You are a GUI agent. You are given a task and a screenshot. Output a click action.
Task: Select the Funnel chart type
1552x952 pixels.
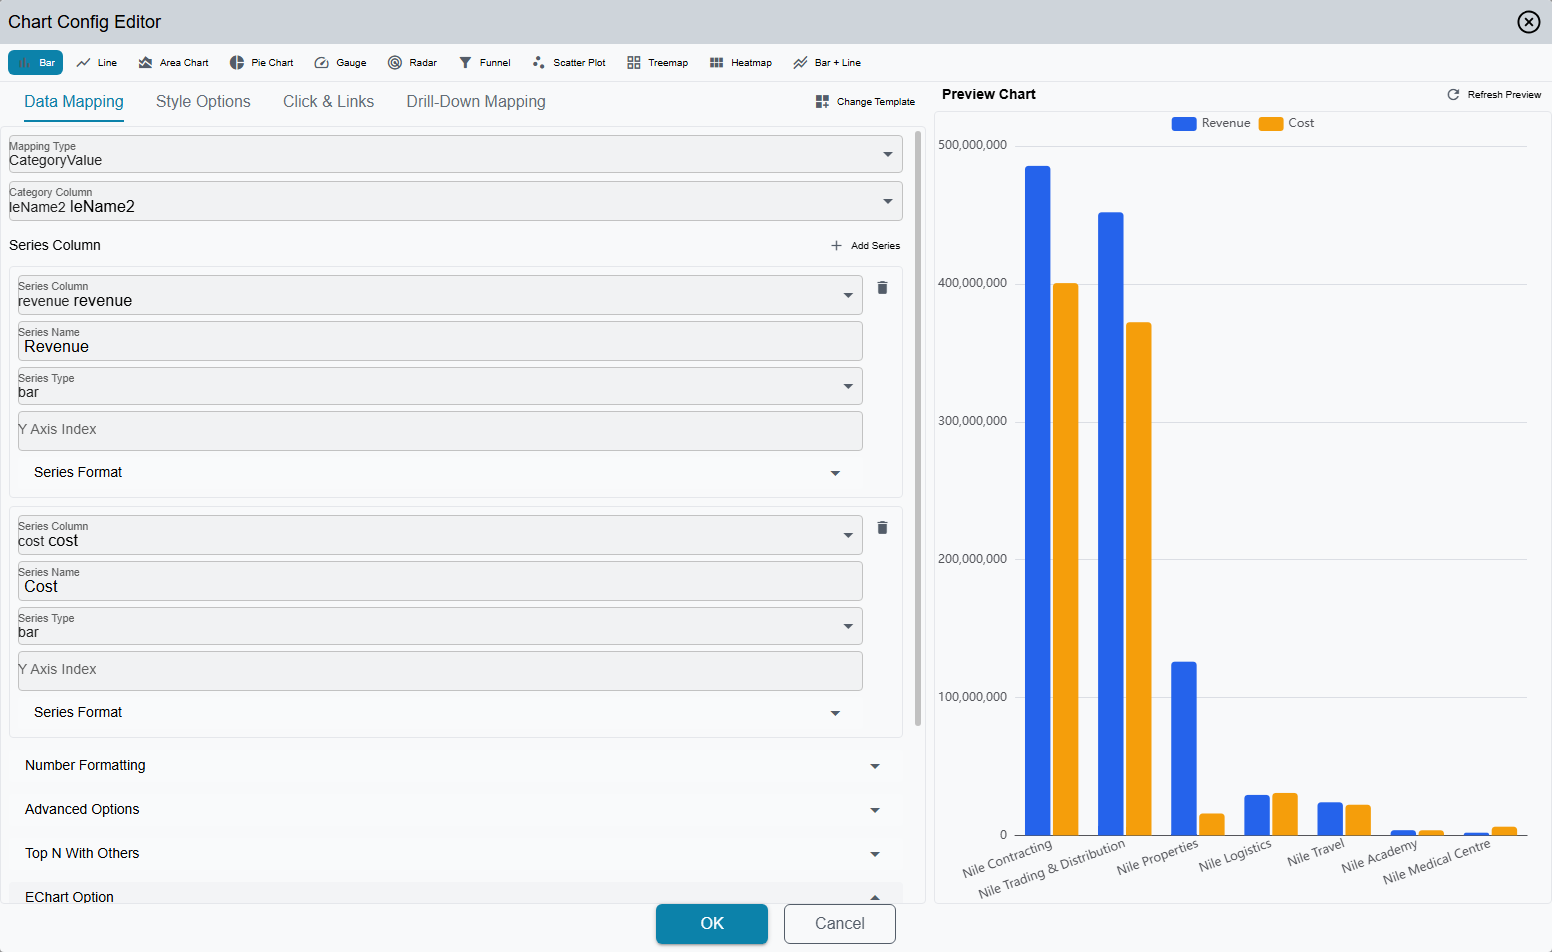pos(484,63)
